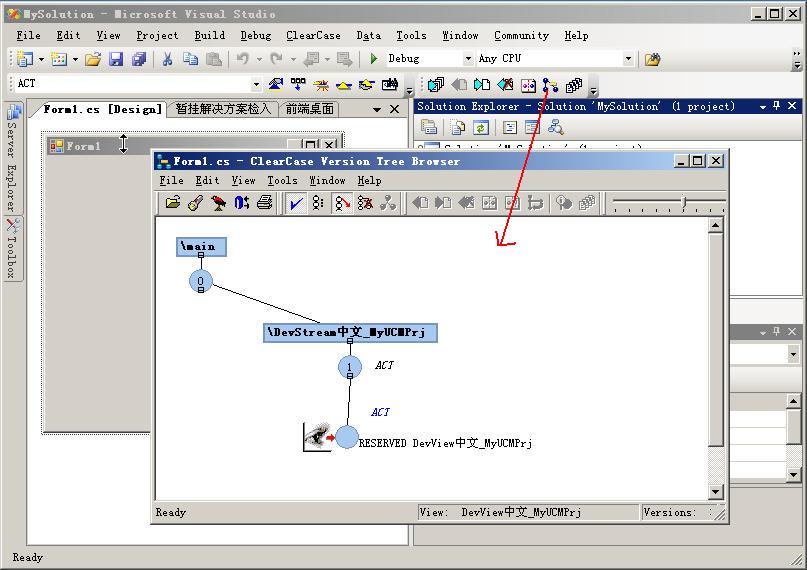Click the ClearCase Undo Checkout icon in Visual Studio

505,84
